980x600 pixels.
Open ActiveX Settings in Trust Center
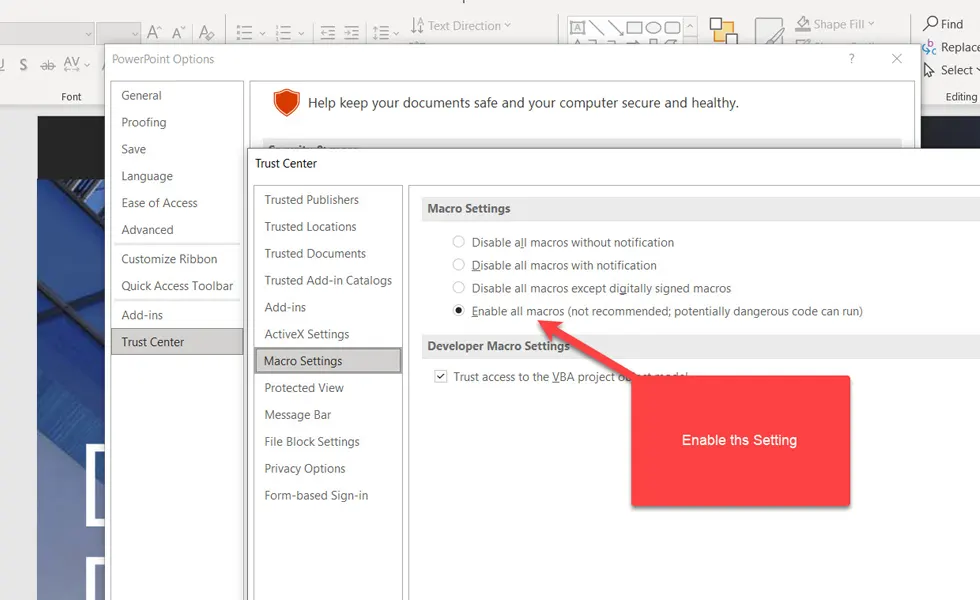(x=328, y=334)
